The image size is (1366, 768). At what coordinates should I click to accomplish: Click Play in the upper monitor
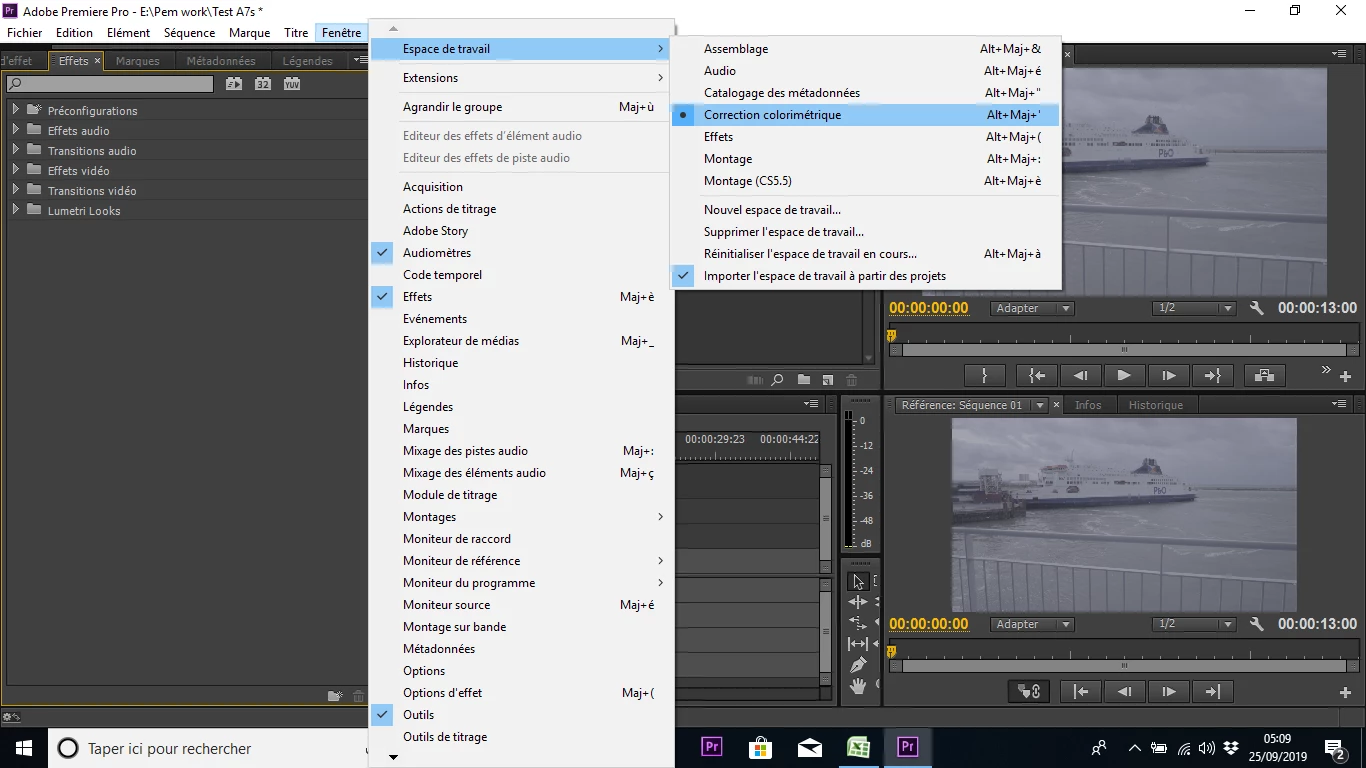1124,375
